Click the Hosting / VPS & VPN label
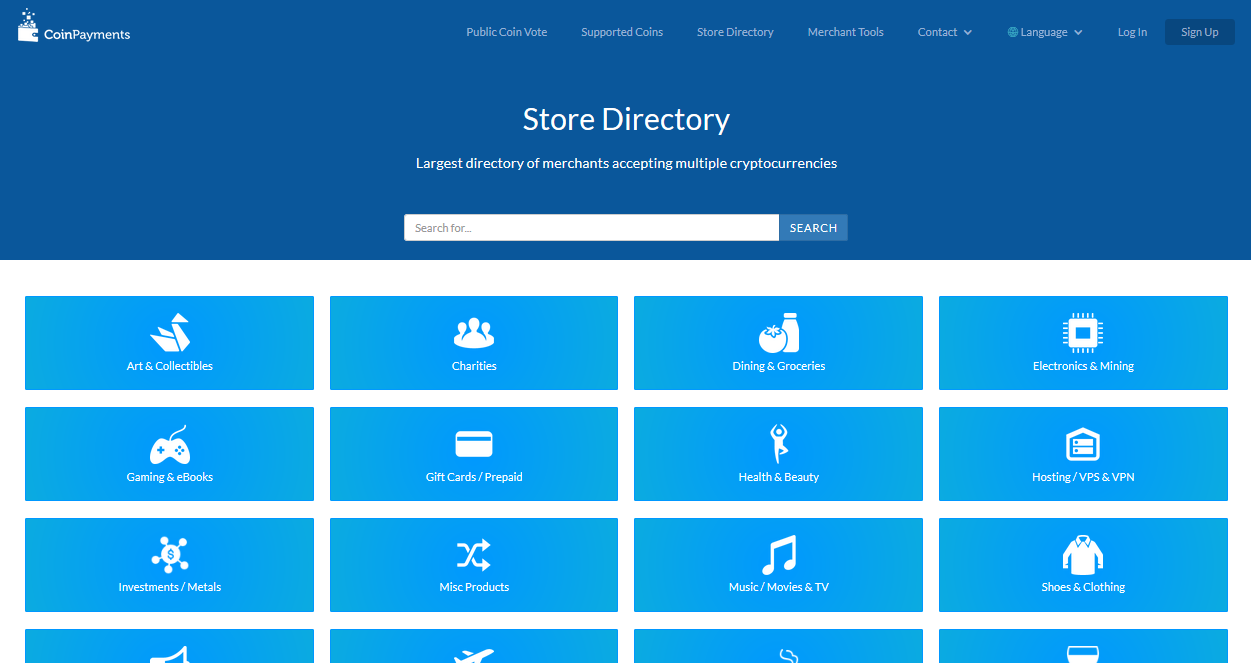This screenshot has width=1251, height=663. [x=1083, y=477]
